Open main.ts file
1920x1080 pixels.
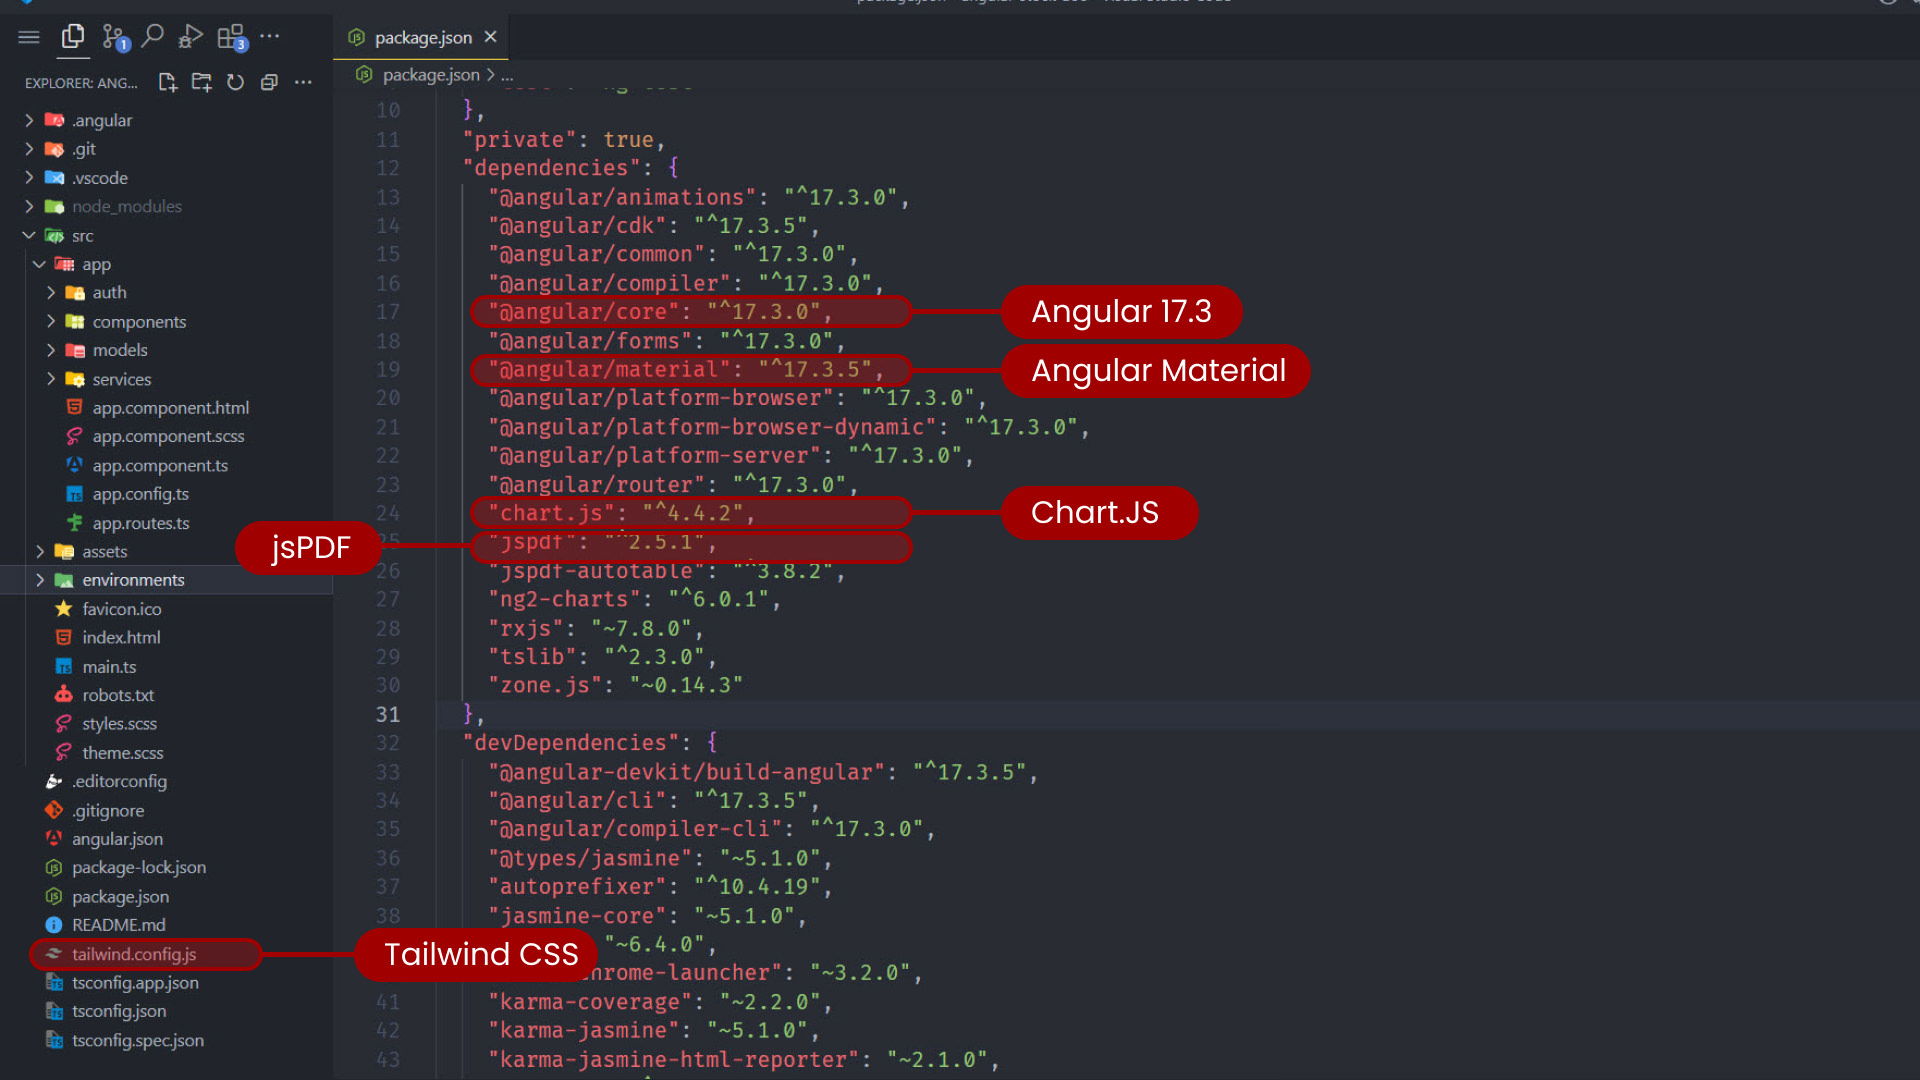(109, 666)
